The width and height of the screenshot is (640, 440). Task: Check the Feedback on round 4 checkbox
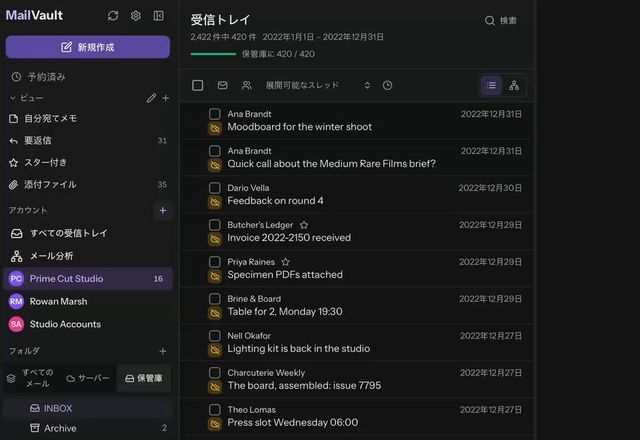[215, 188]
